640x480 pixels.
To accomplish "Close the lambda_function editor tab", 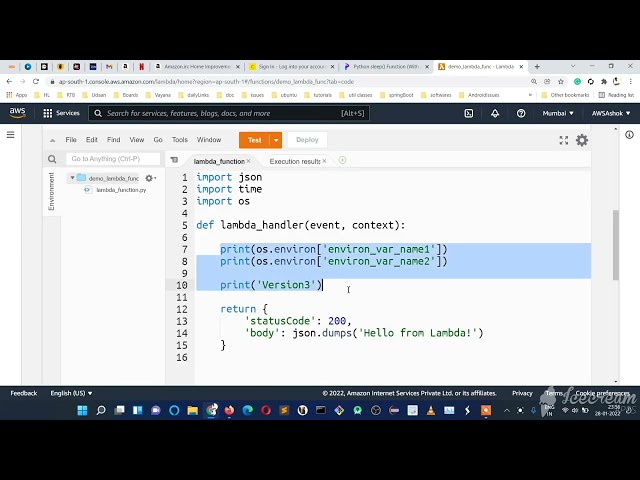I will (248, 161).
